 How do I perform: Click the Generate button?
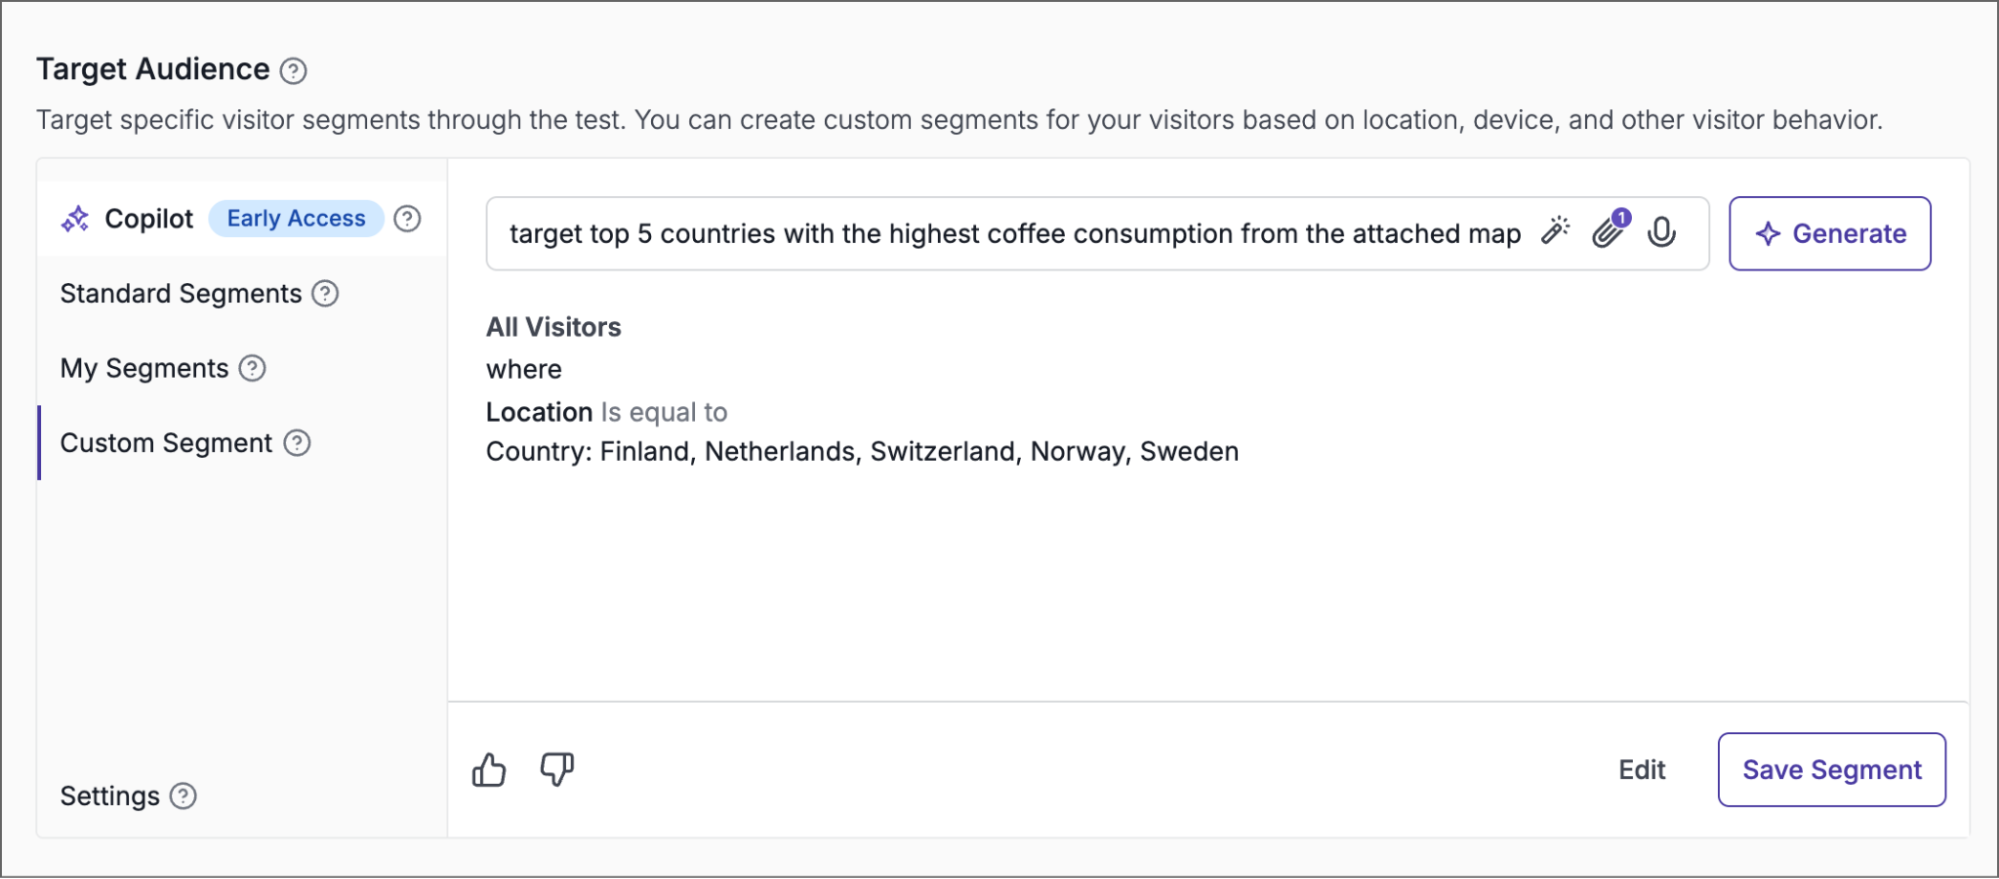1830,233
